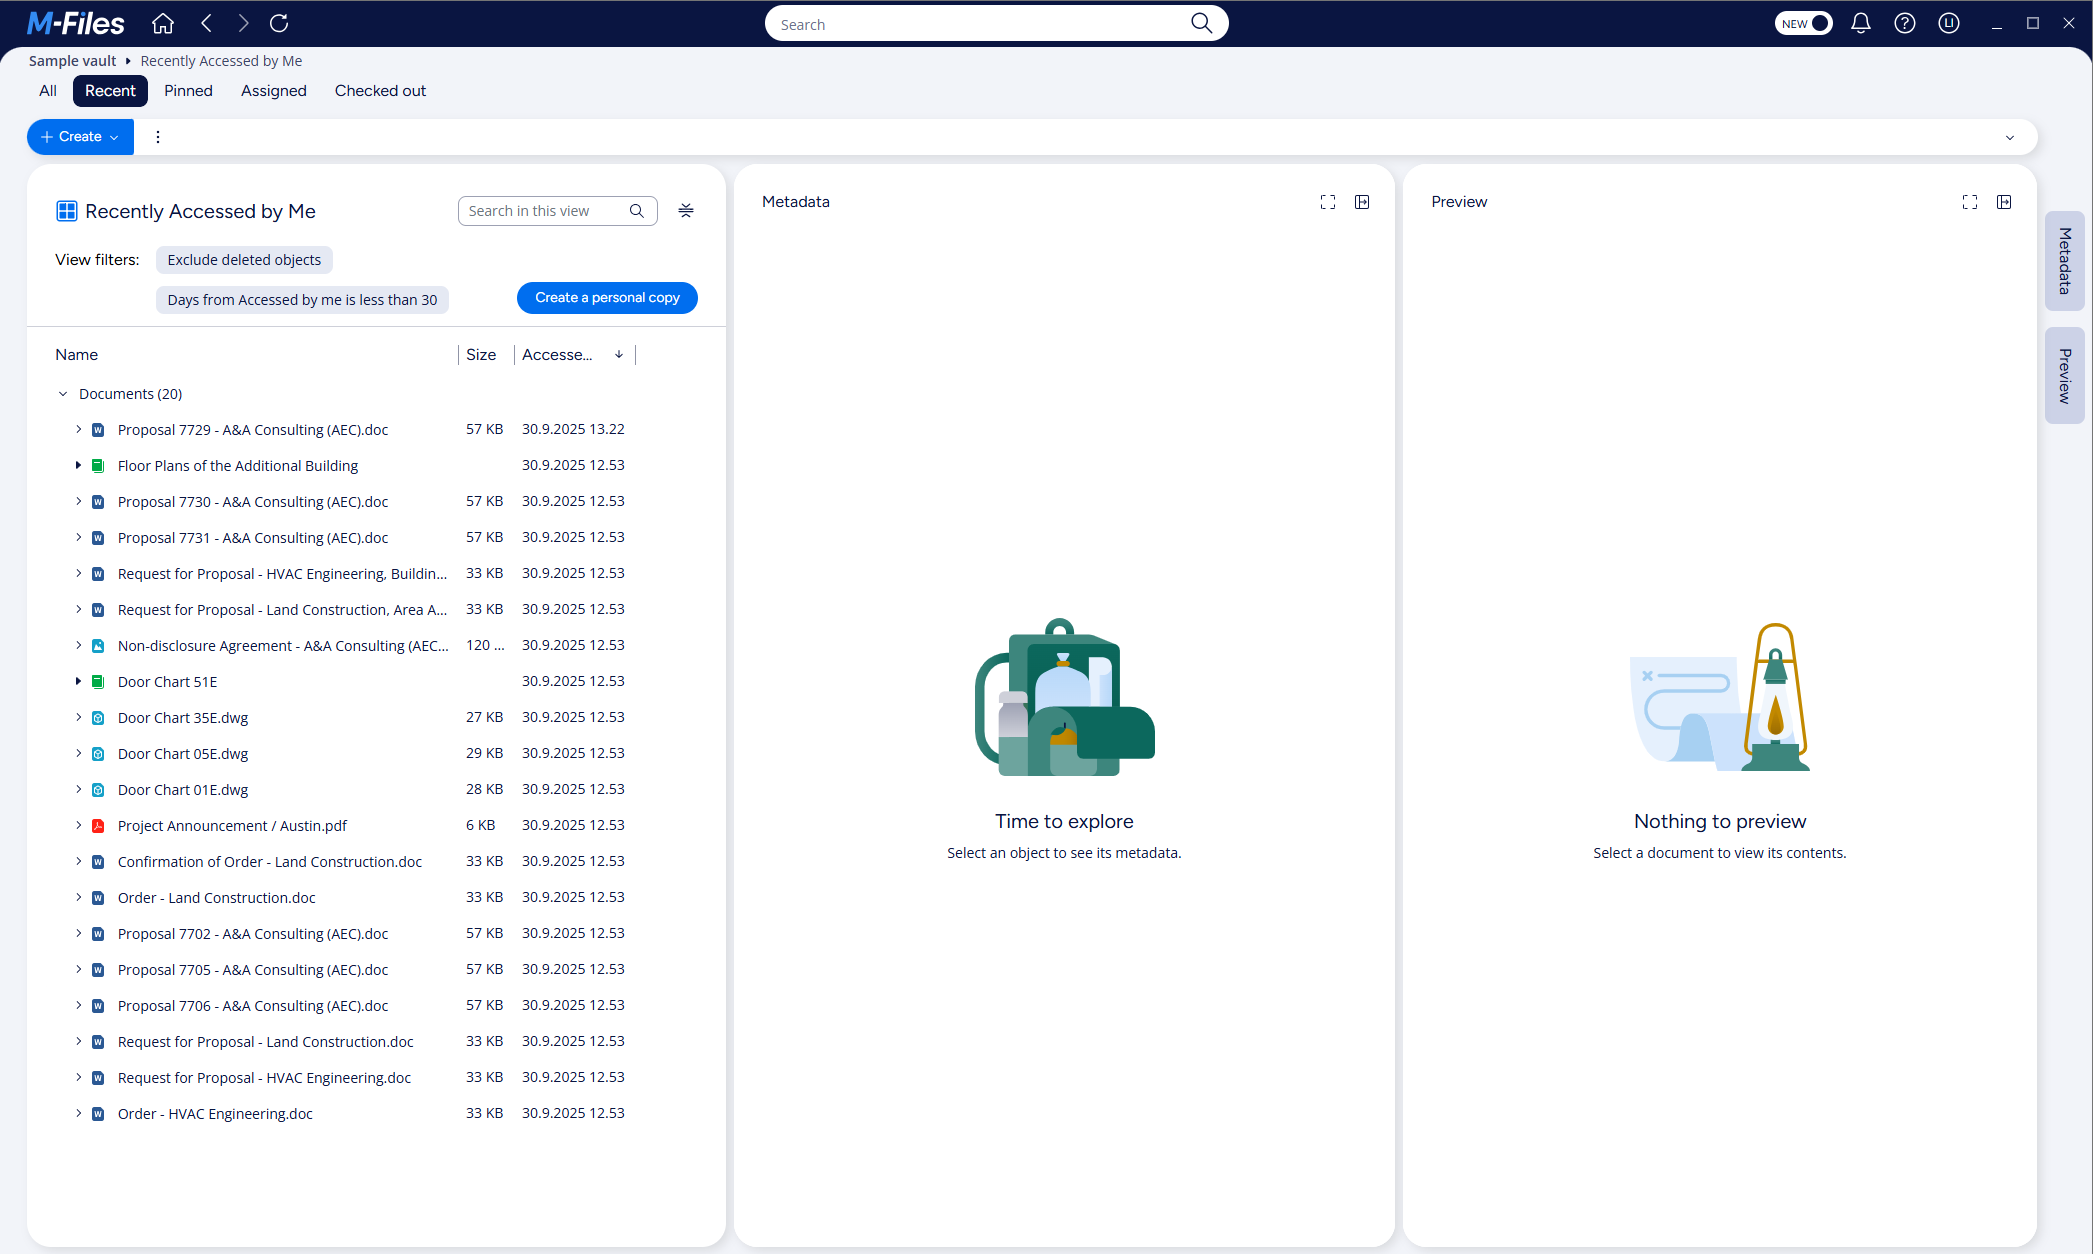This screenshot has height=1254, width=2093.
Task: Expand the Door Chart 51E item
Action: (78, 681)
